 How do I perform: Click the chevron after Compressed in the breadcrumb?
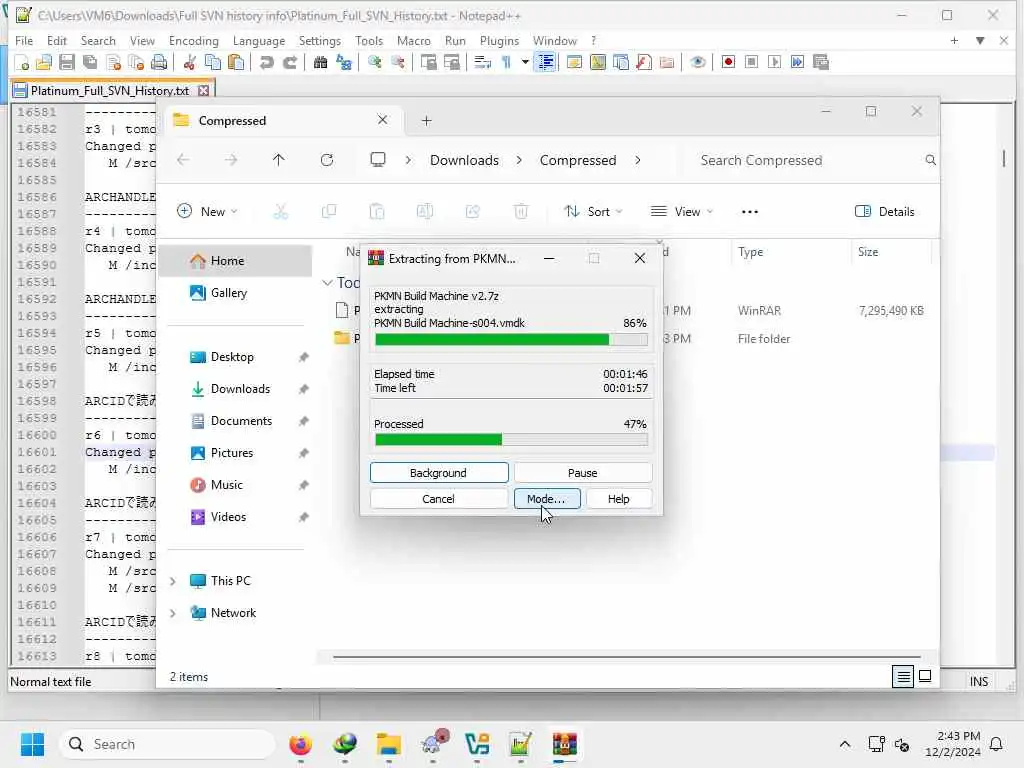click(637, 160)
